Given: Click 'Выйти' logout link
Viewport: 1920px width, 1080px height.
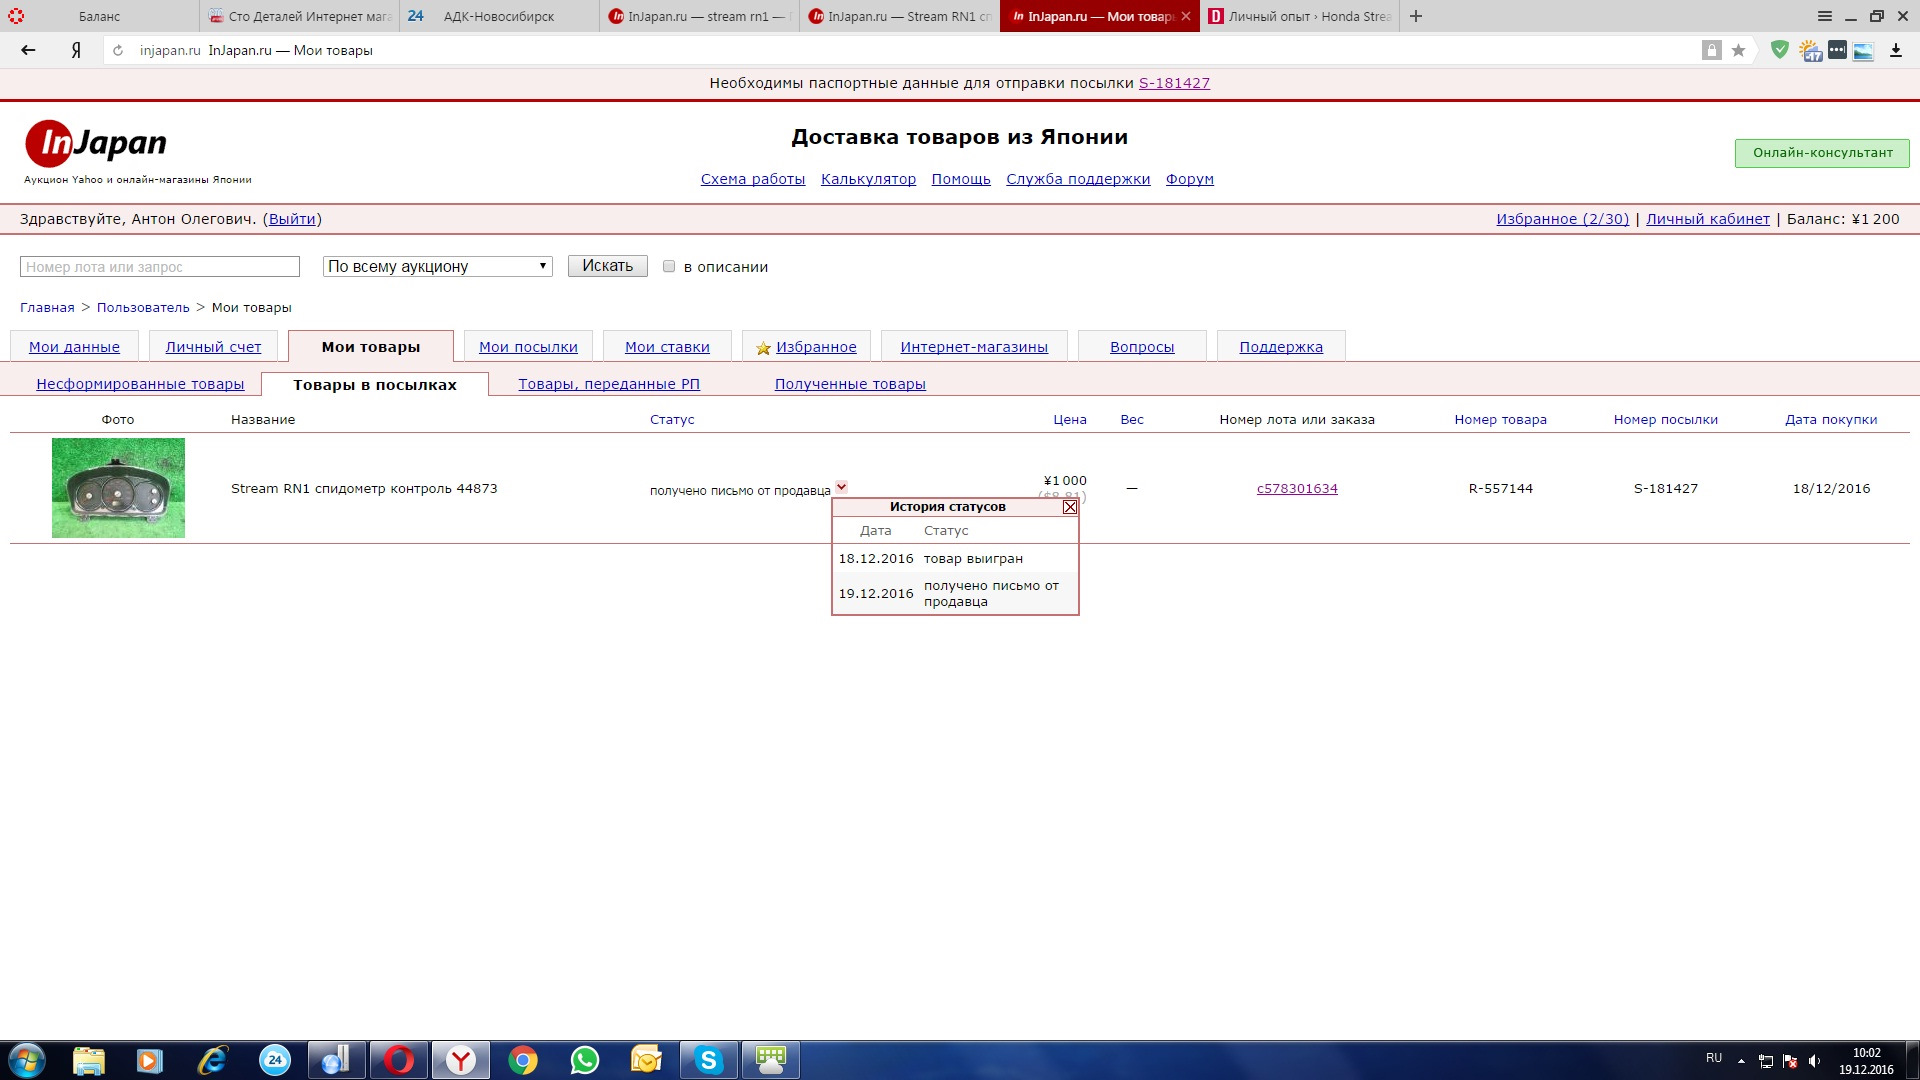Looking at the screenshot, I should click(292, 219).
